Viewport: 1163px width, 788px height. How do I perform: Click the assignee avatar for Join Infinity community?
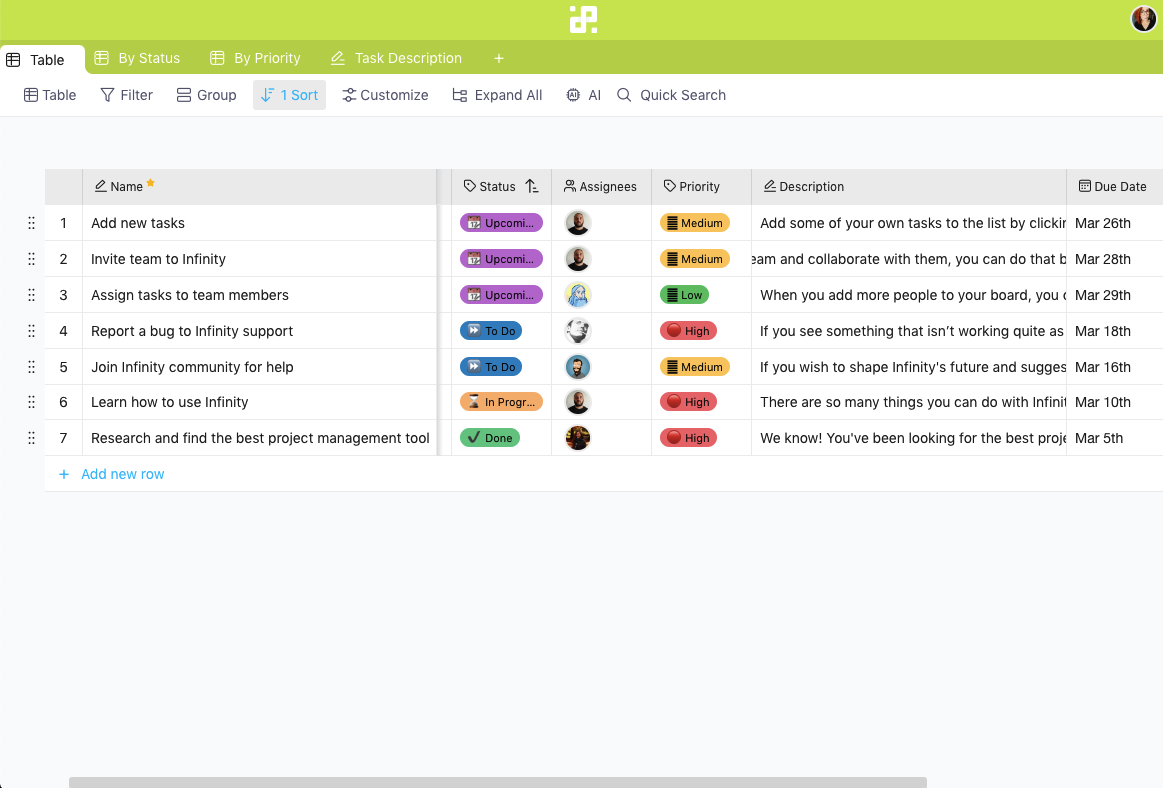578,367
